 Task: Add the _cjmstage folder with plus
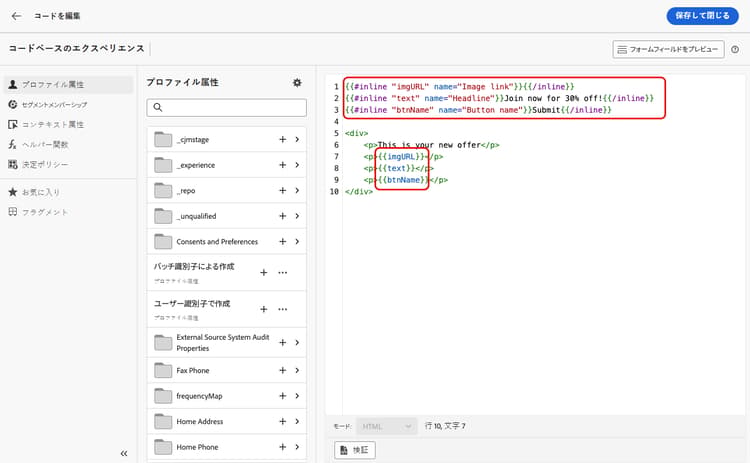283,139
